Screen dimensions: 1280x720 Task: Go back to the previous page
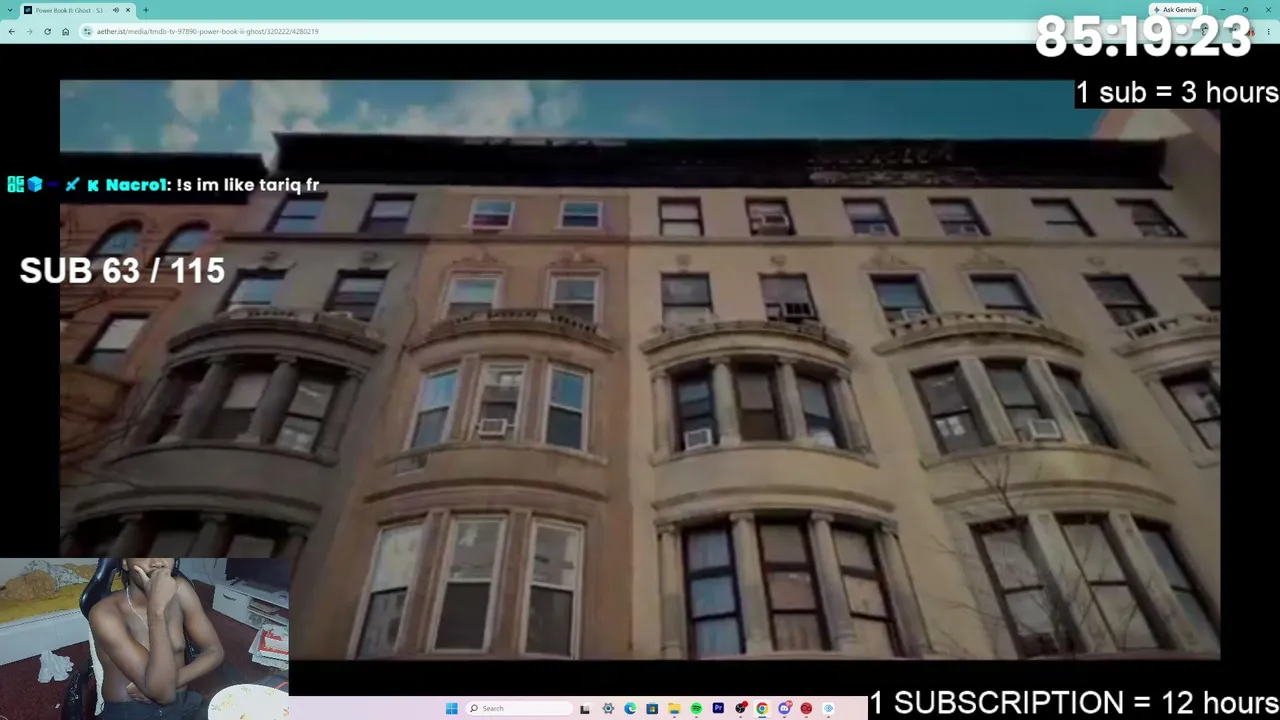(11, 31)
